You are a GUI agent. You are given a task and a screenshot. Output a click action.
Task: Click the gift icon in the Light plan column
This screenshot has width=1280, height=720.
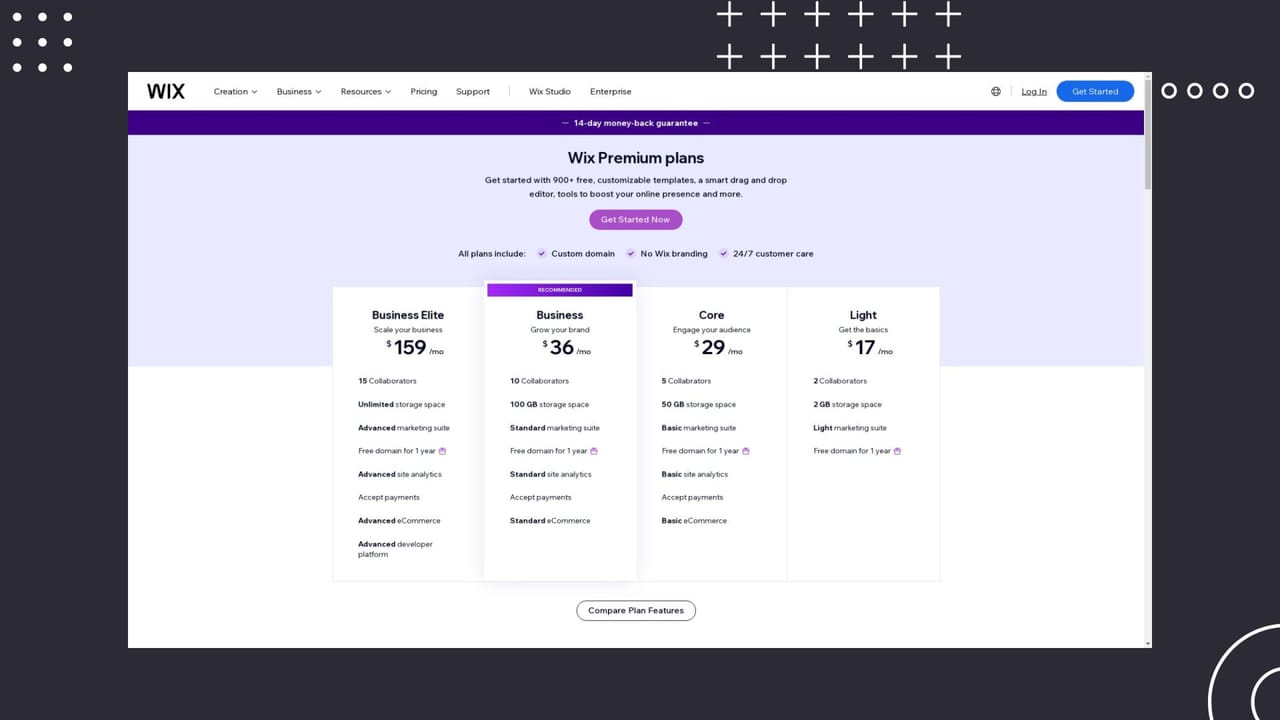coord(897,451)
